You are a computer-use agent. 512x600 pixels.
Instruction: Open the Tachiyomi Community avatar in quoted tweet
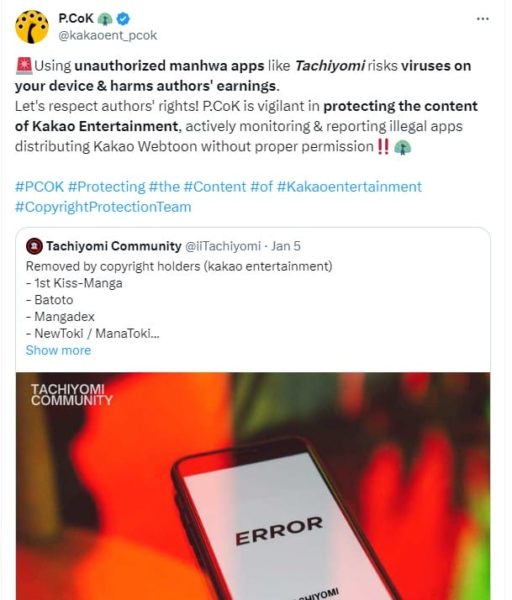click(x=34, y=246)
